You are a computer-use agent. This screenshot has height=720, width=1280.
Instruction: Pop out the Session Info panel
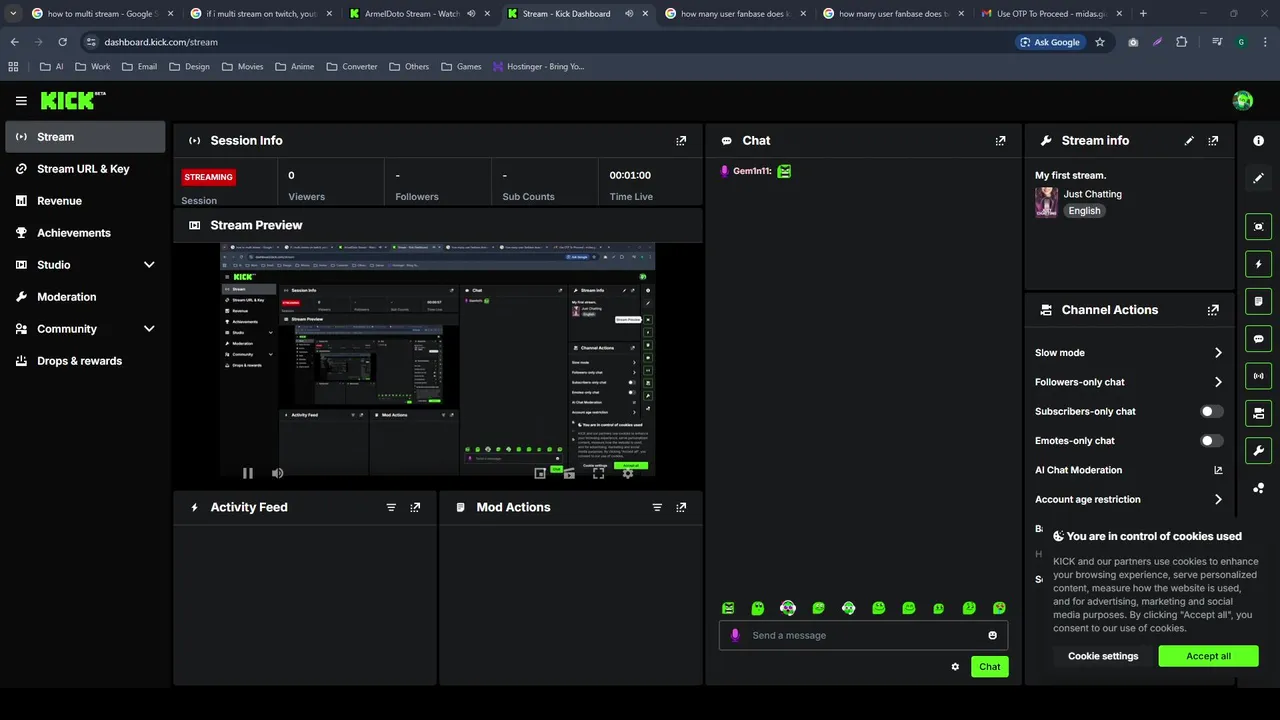point(681,141)
